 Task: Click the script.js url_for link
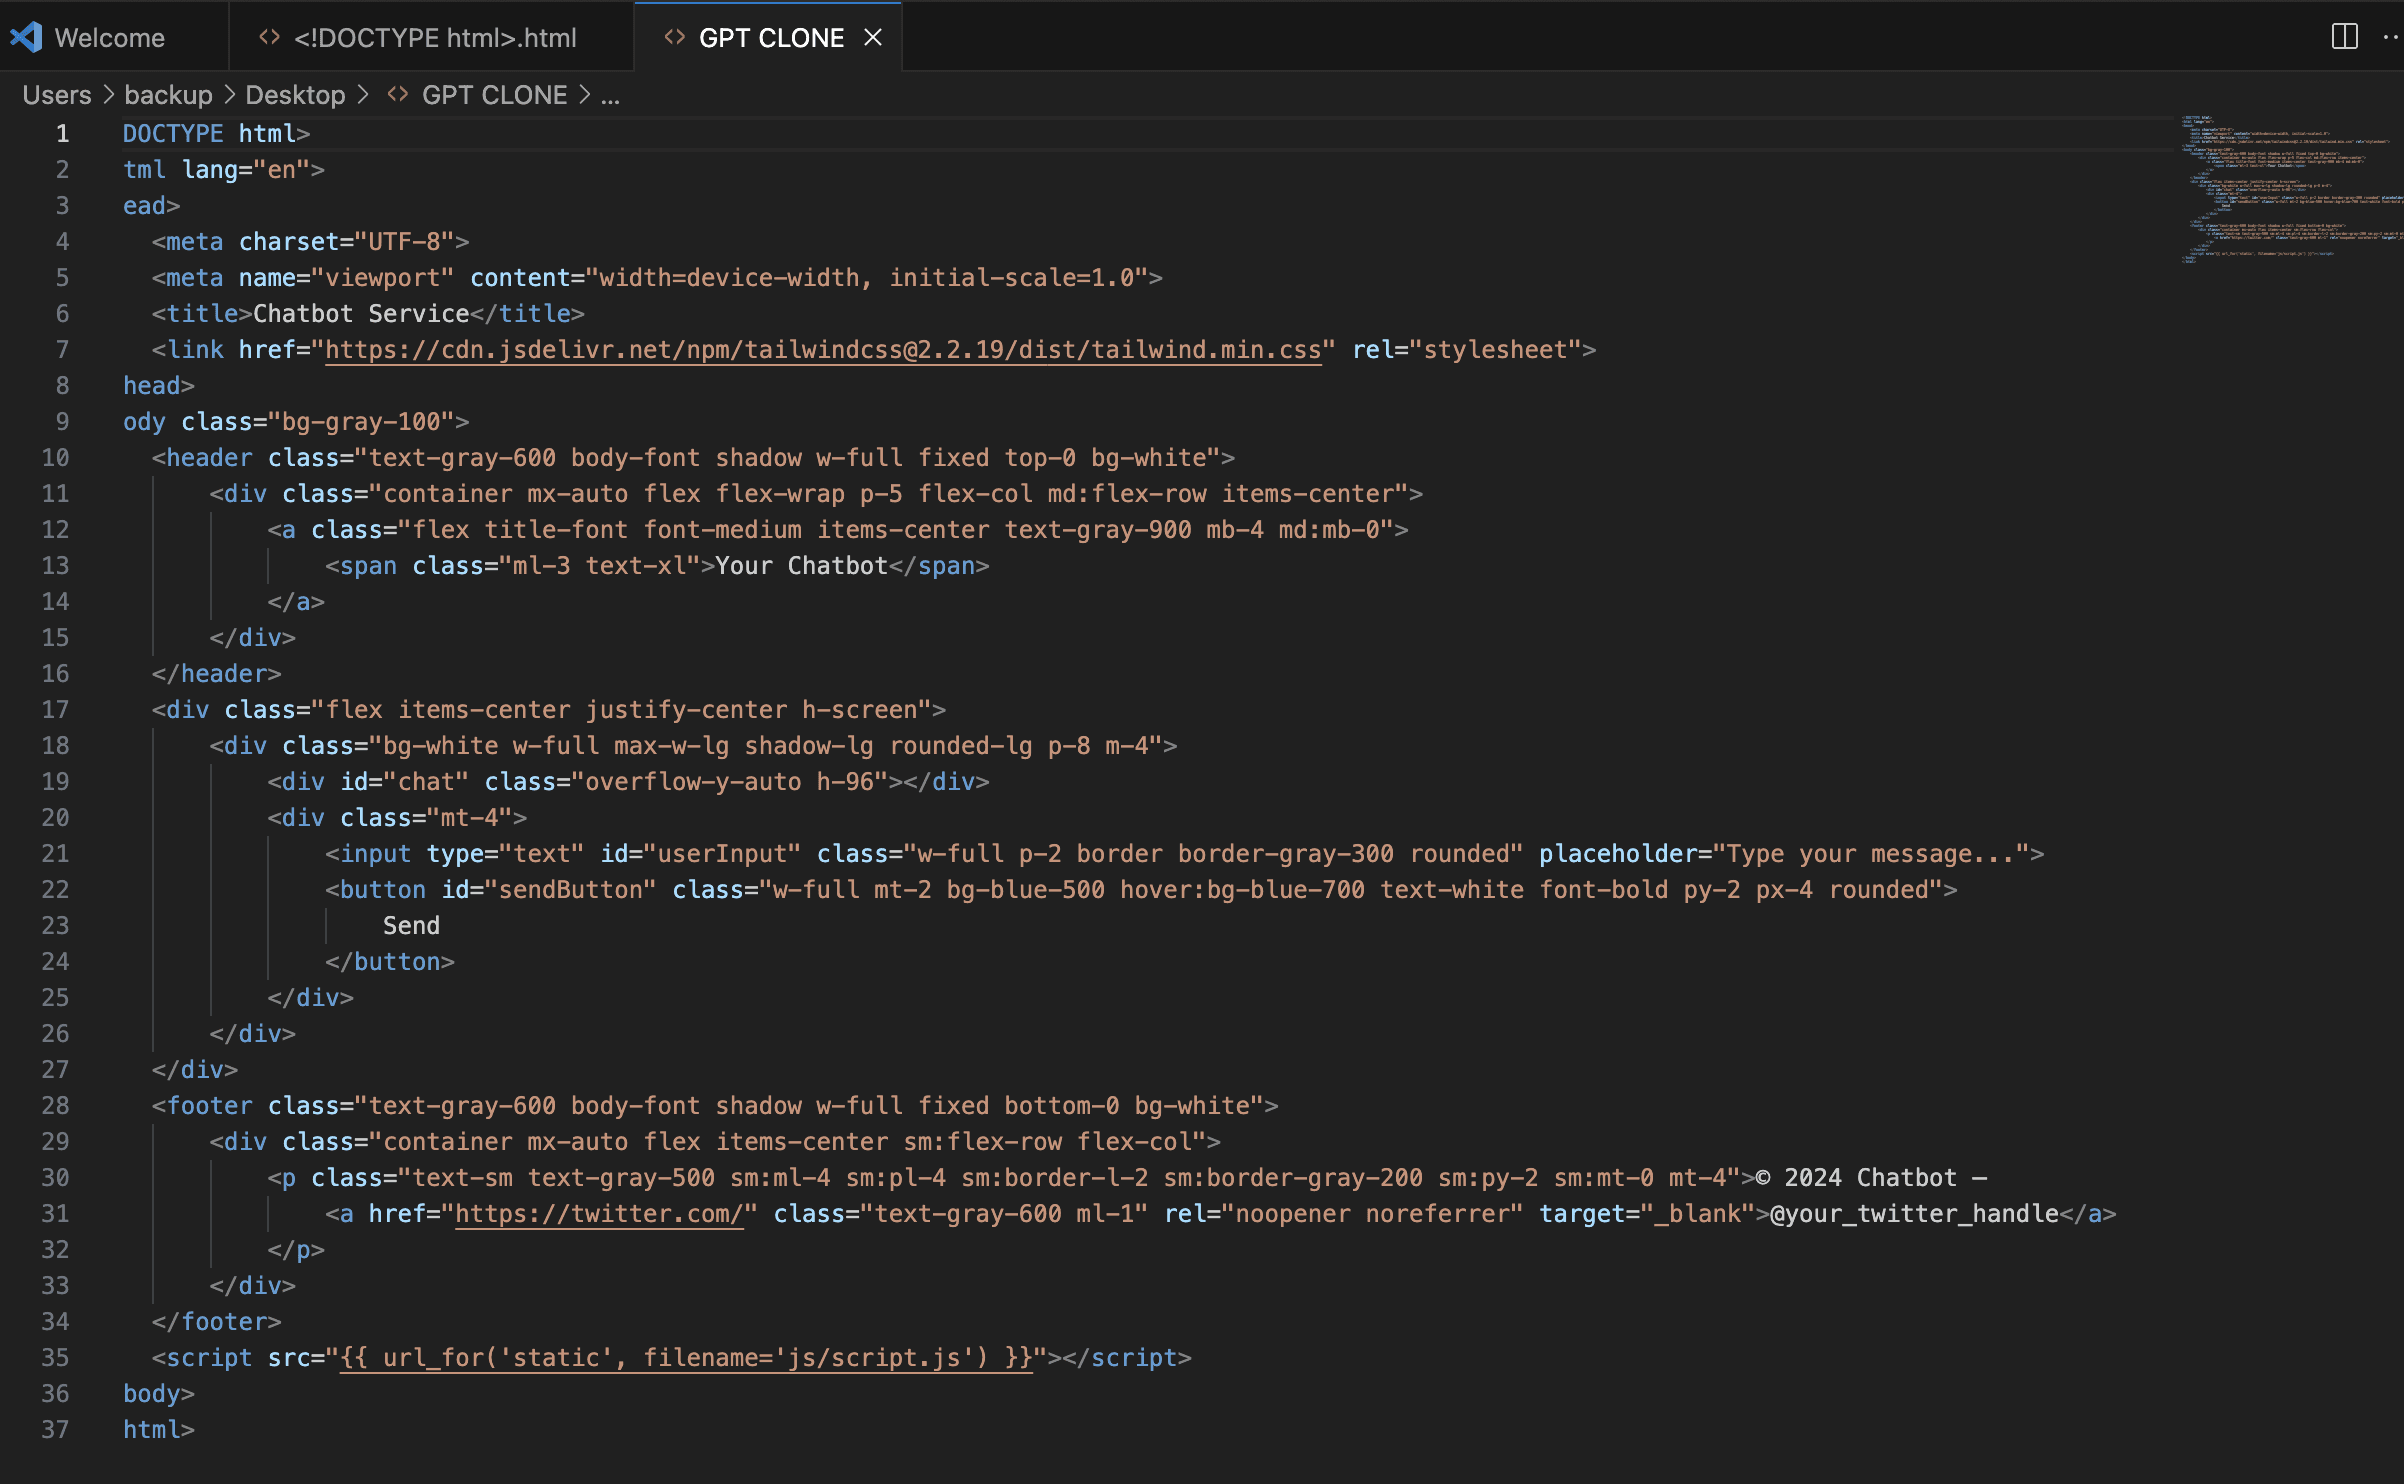(685, 1358)
